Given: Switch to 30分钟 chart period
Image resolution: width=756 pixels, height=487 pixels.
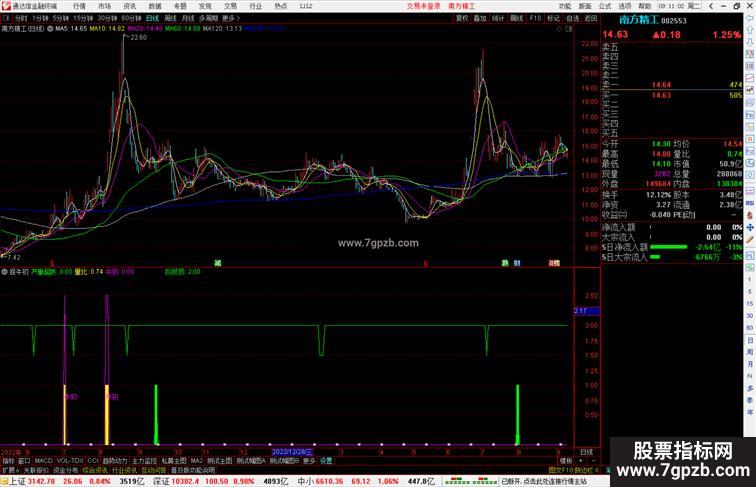Looking at the screenshot, I should [107, 18].
